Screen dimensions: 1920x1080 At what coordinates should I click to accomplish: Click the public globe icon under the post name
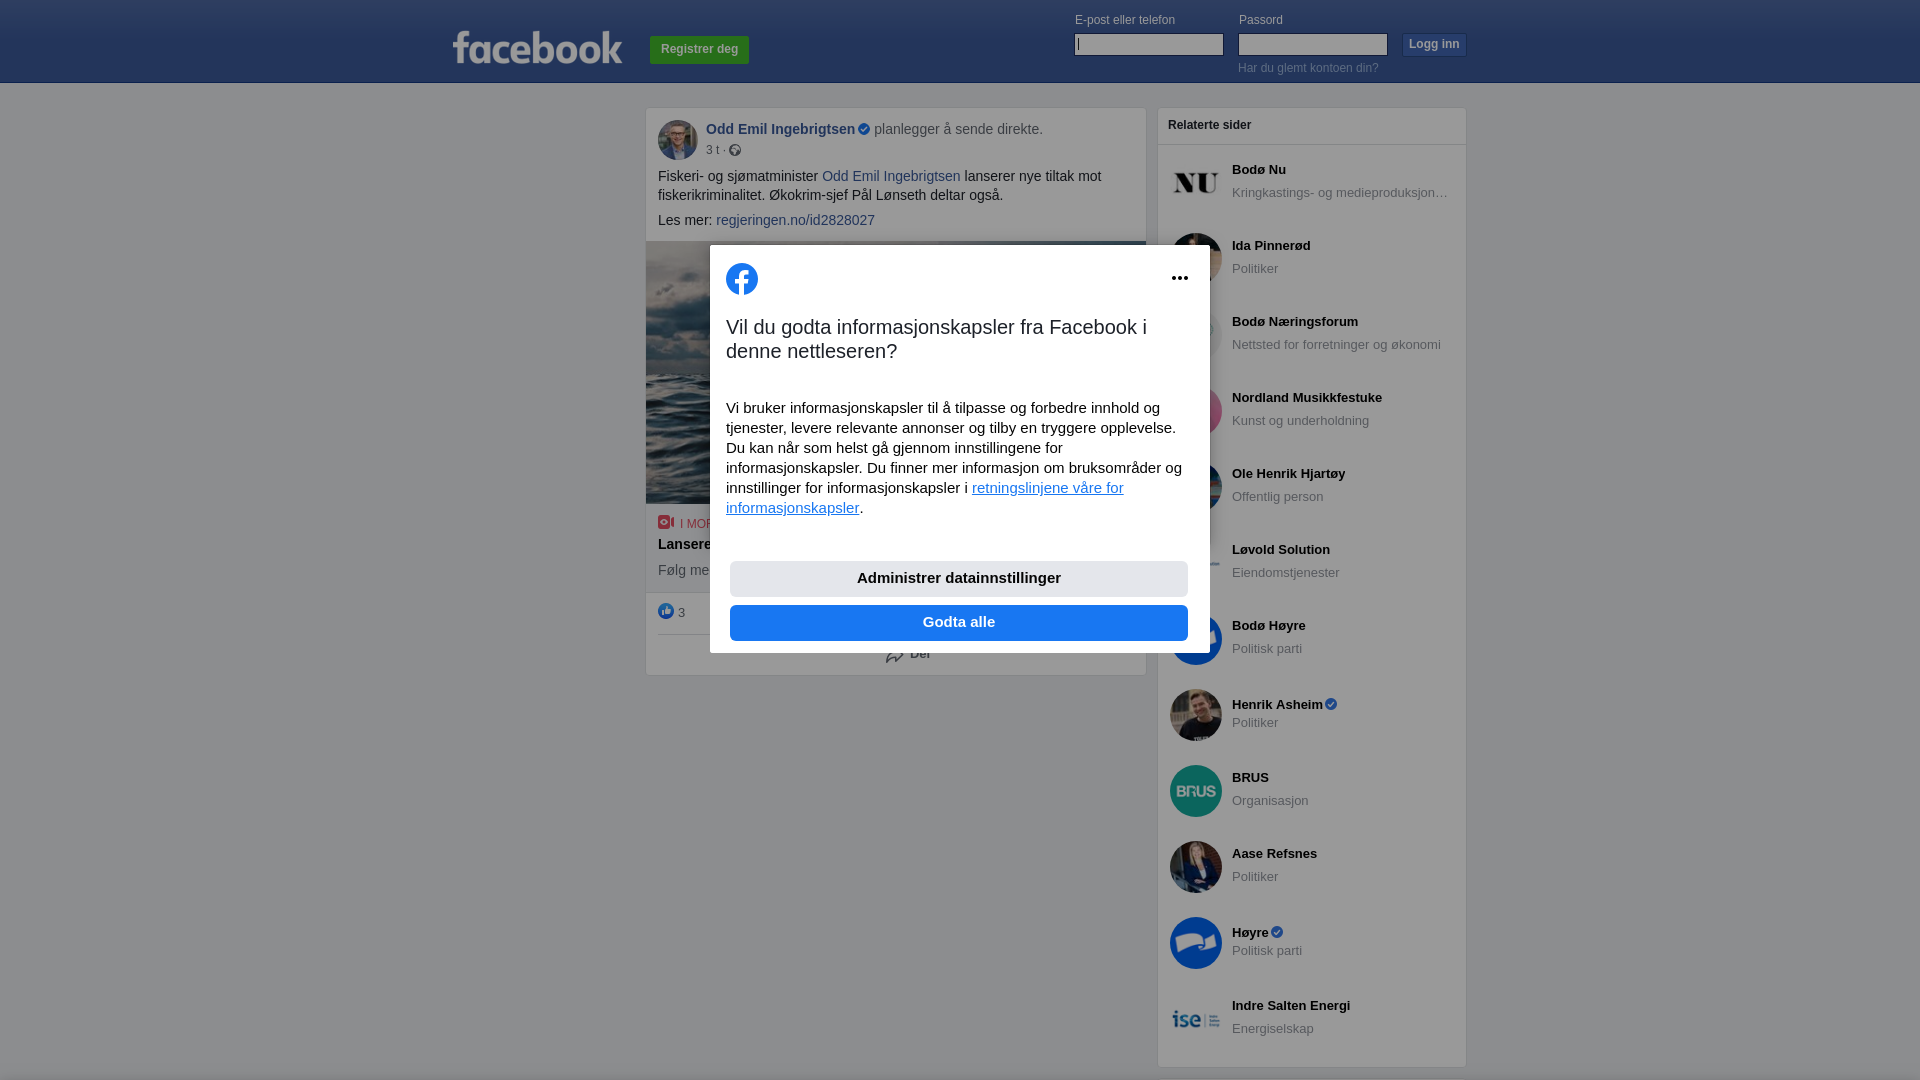735,150
